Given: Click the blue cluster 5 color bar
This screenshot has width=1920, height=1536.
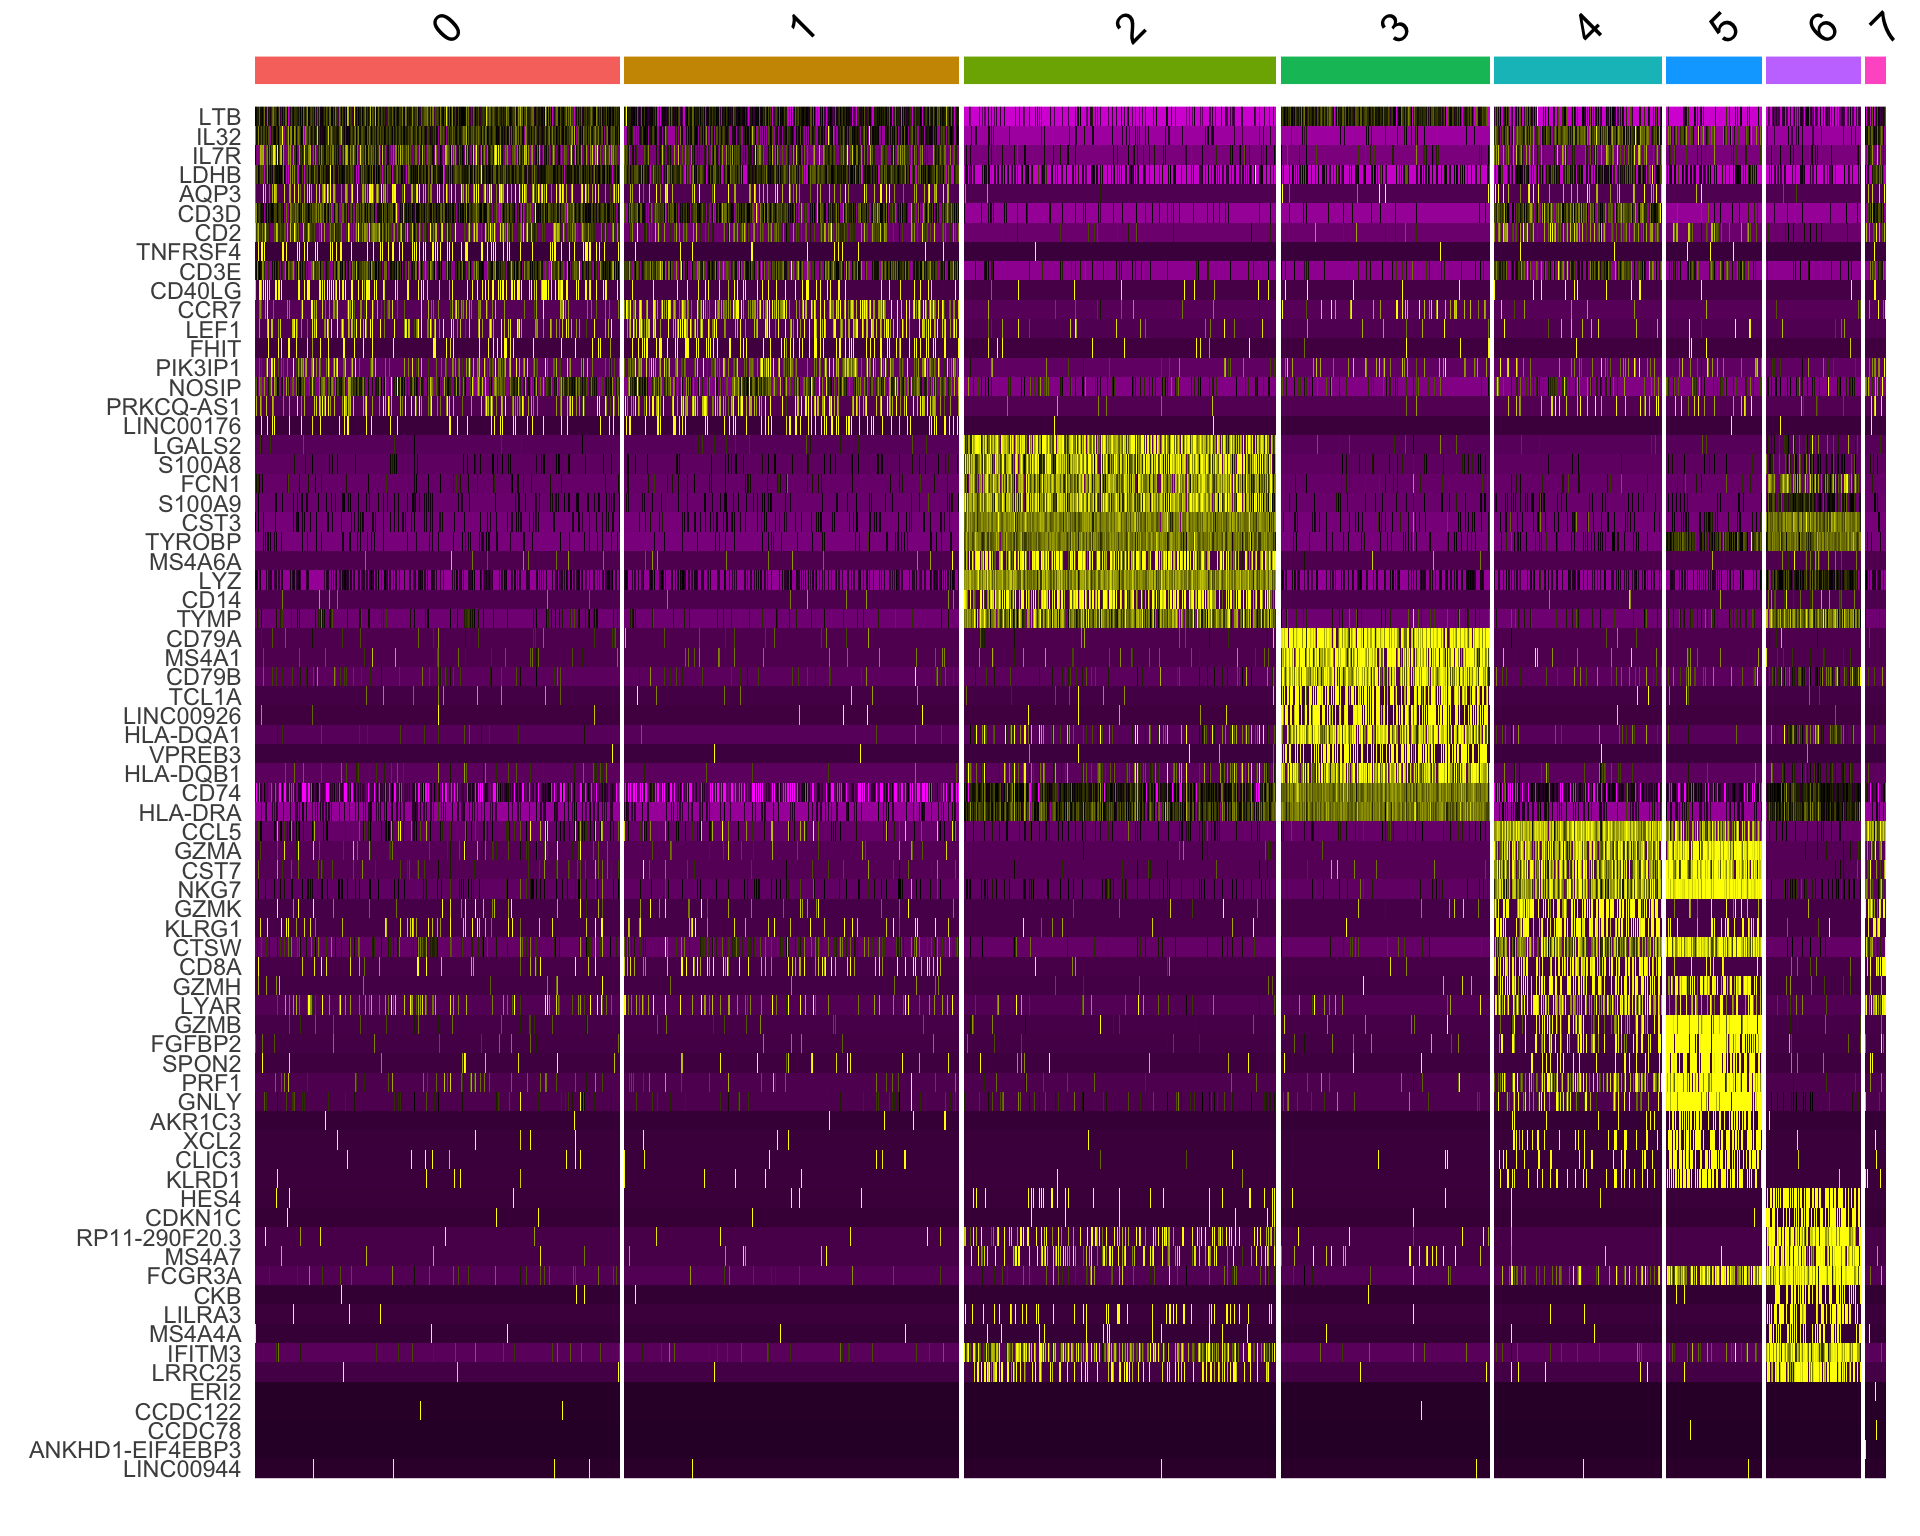Looking at the screenshot, I should point(1713,70).
